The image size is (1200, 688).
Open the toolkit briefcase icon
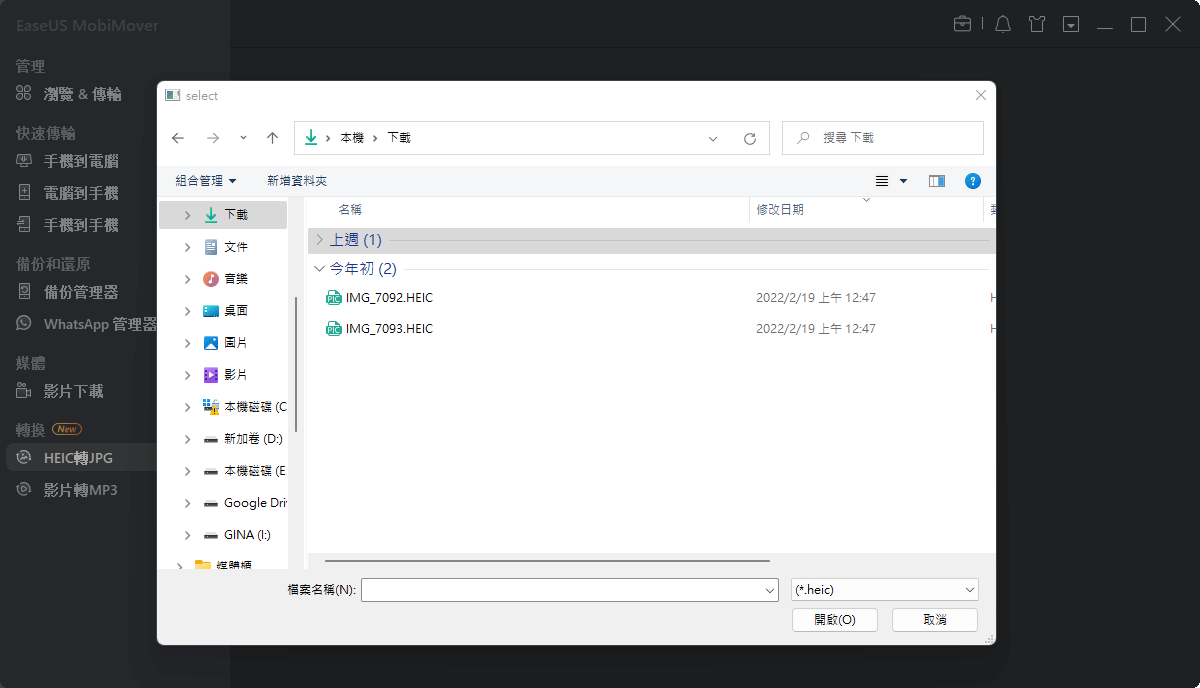[x=963, y=23]
